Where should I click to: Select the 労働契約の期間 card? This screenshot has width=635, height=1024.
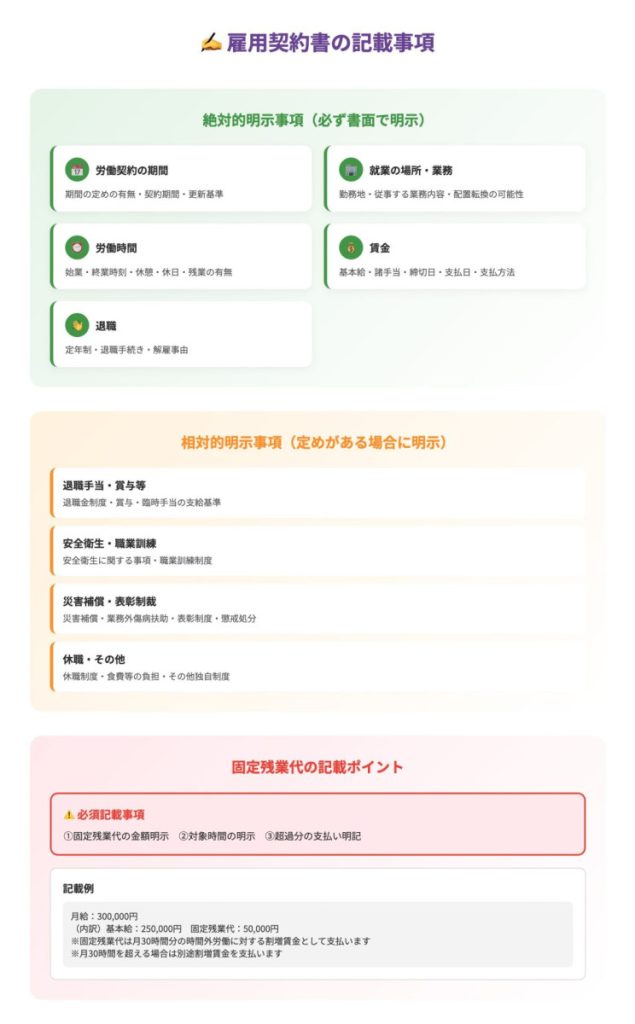coord(182,180)
